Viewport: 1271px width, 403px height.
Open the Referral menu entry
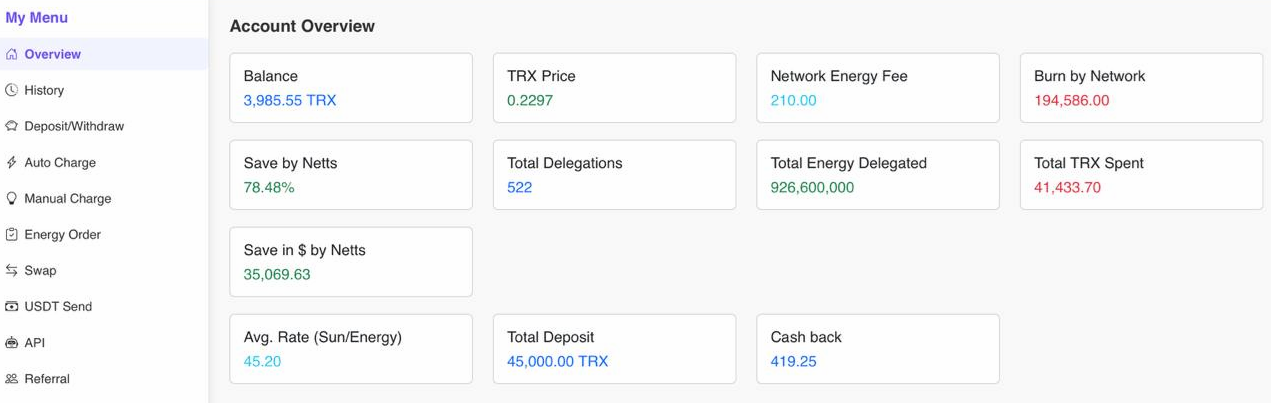coord(47,378)
